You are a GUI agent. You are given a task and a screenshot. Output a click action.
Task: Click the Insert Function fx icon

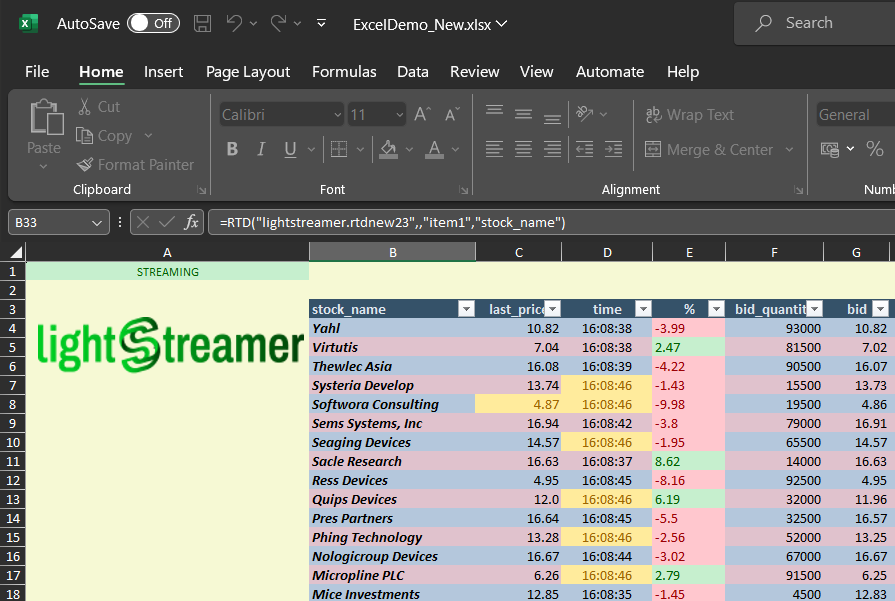191,222
